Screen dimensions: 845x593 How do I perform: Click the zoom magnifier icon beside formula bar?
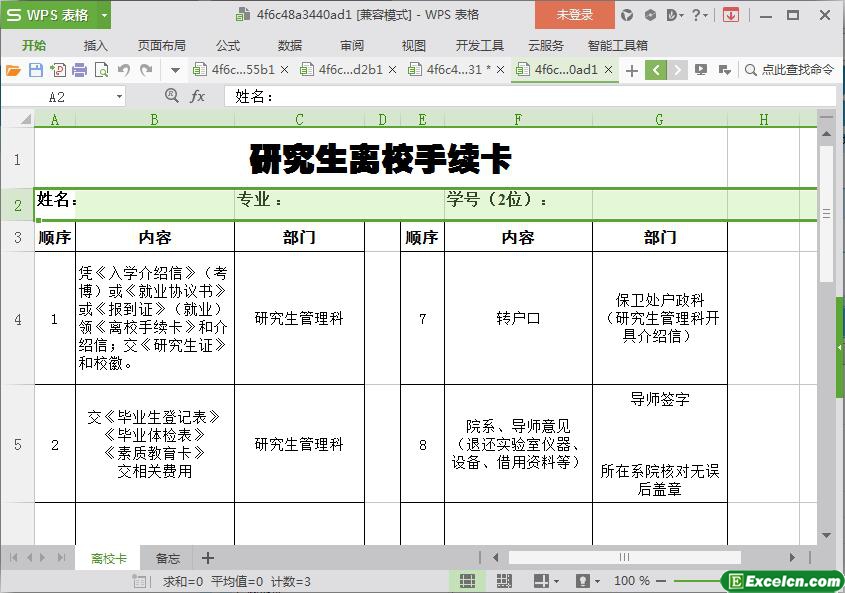click(x=171, y=96)
